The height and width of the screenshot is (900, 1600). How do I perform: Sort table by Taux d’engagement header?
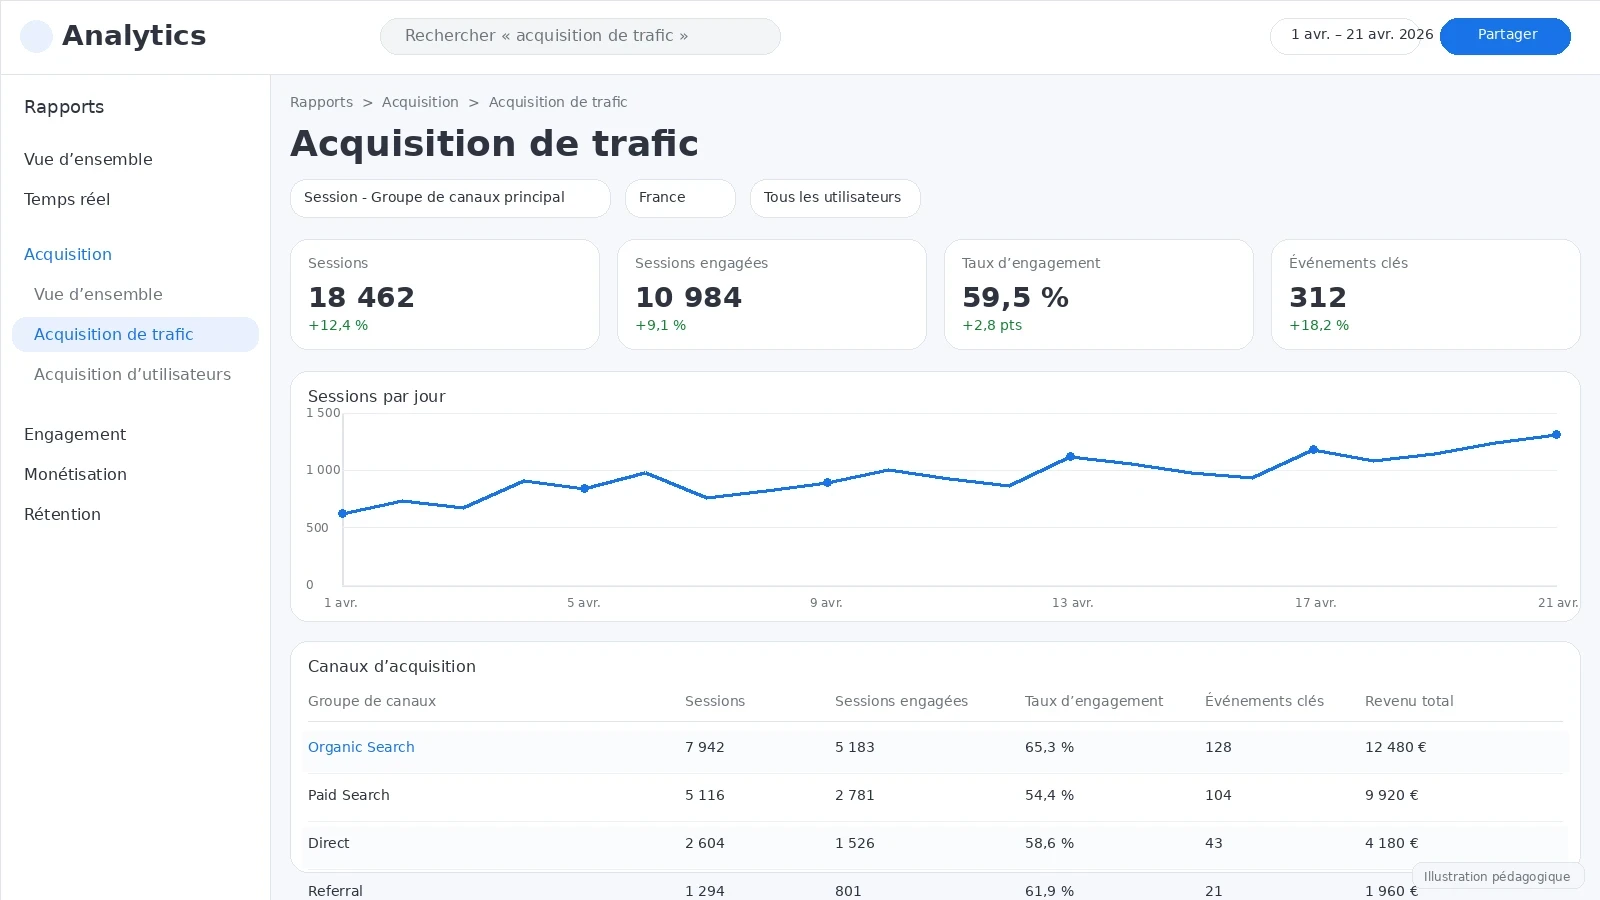1094,701
